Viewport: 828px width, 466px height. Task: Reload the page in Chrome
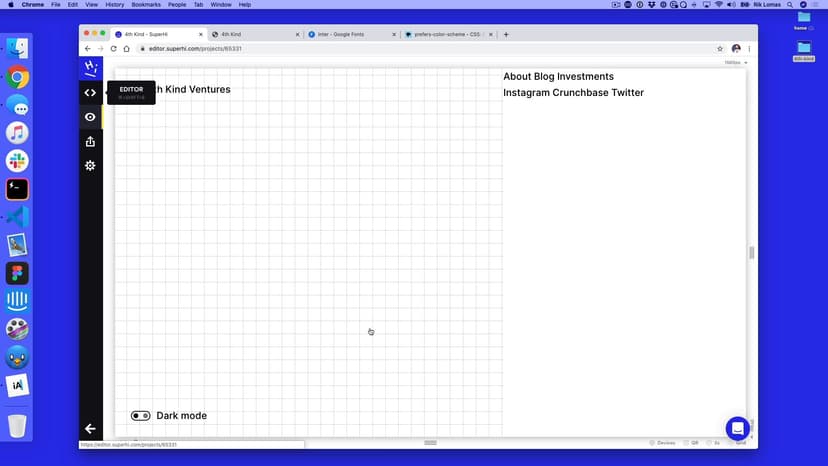[113, 49]
